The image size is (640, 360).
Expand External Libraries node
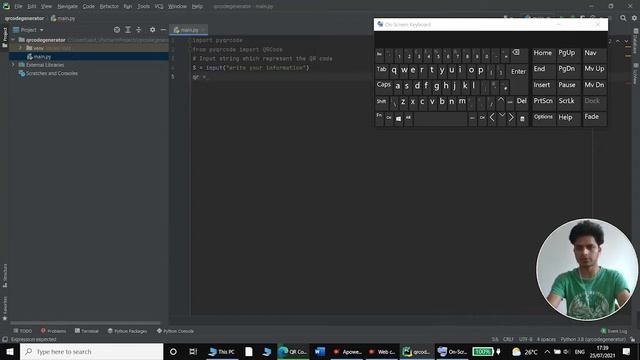(13, 65)
